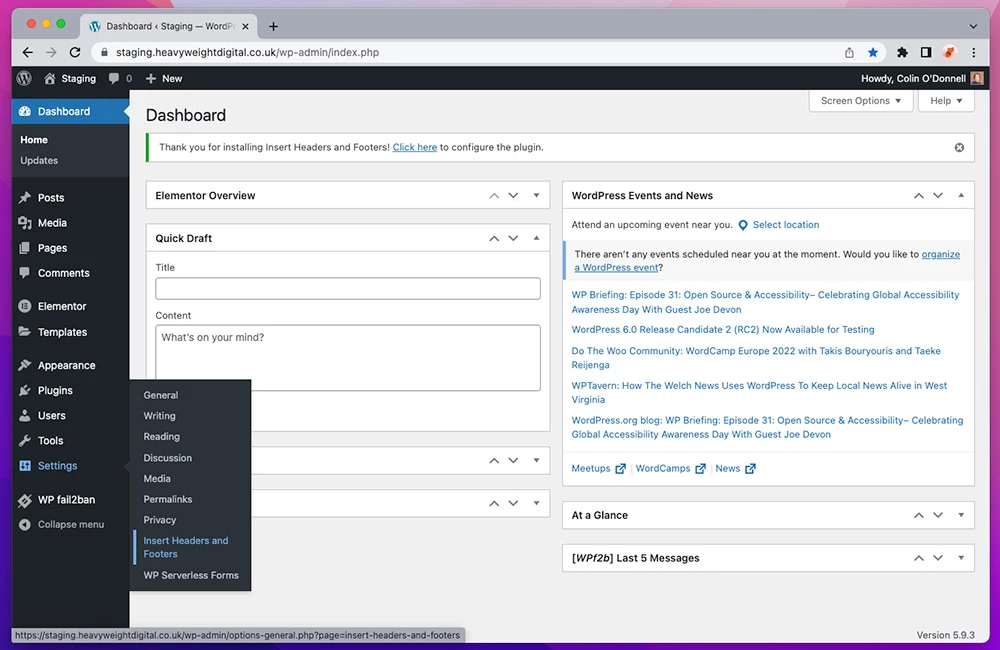Click the WordPress logo in admin bar
Viewport: 1000px width, 650px height.
[24, 78]
